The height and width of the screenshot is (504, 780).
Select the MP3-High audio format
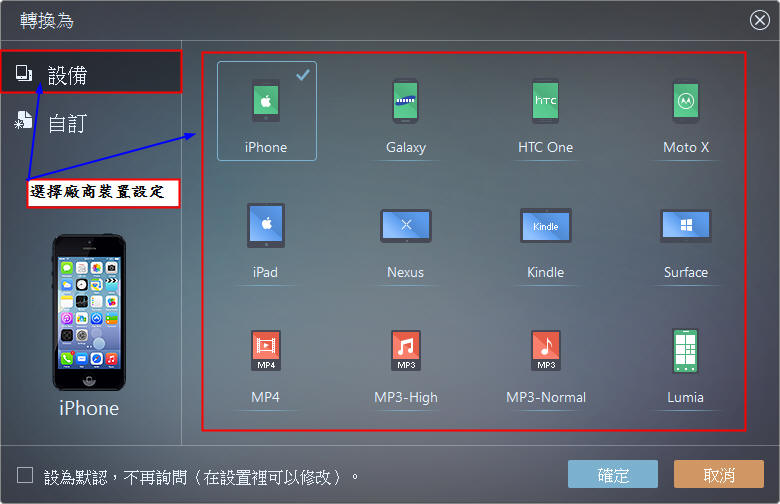coord(405,351)
